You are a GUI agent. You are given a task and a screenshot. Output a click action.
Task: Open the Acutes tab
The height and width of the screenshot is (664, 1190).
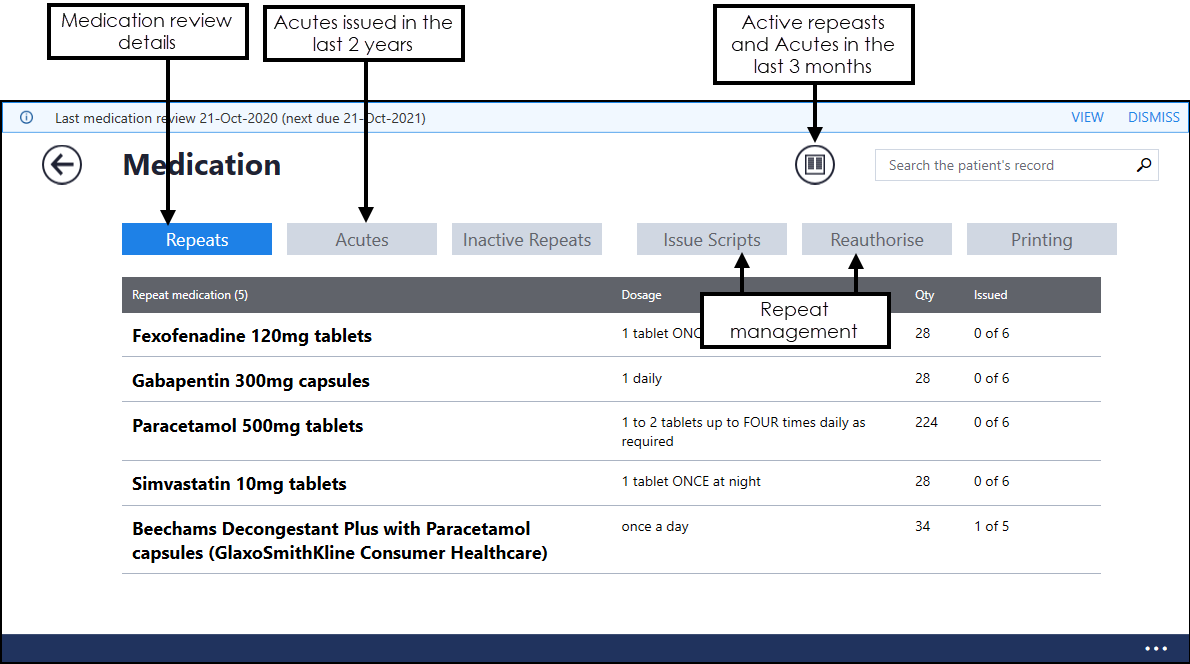[362, 240]
